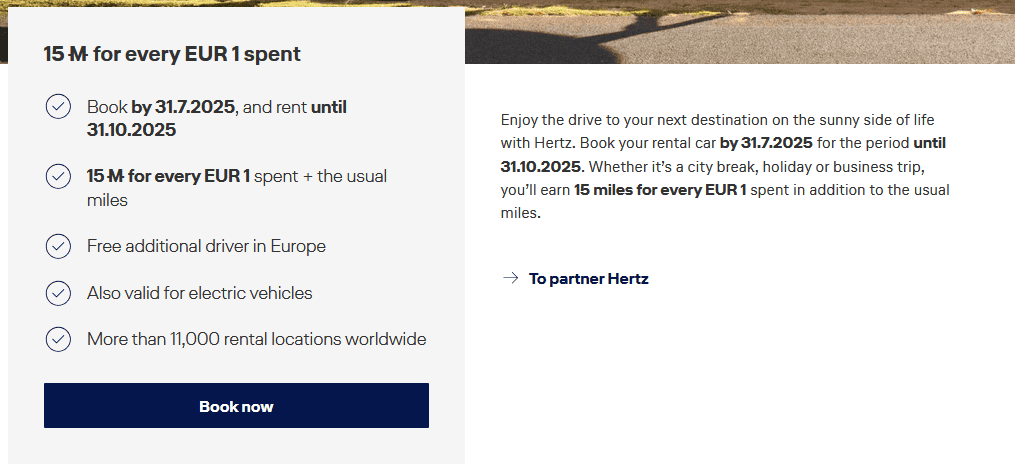This screenshot has width=1015, height=467.
Task: Click checkmark icon beside booking deadline item
Action: tap(58, 106)
